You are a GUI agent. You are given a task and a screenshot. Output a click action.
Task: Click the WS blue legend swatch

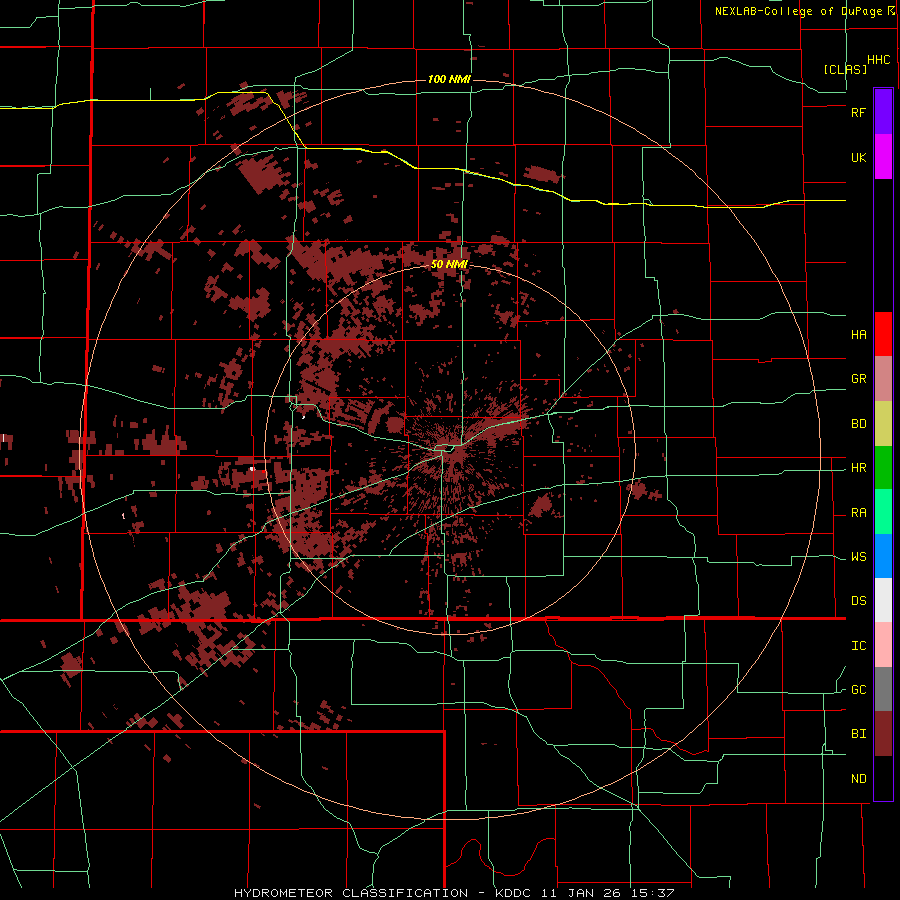point(883,556)
